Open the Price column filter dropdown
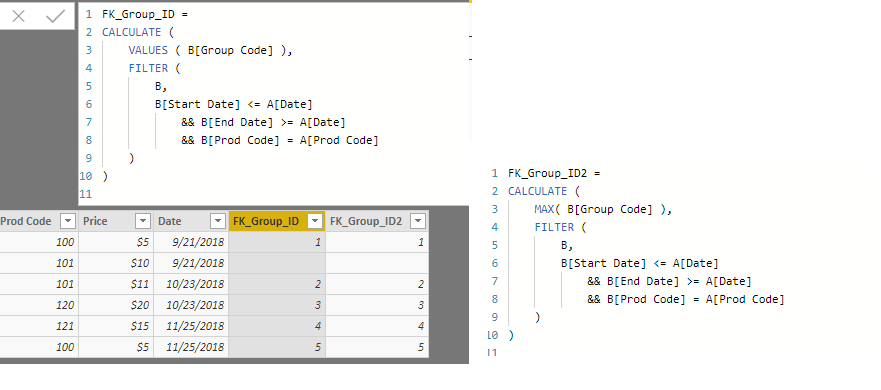881x390 pixels. (x=143, y=221)
